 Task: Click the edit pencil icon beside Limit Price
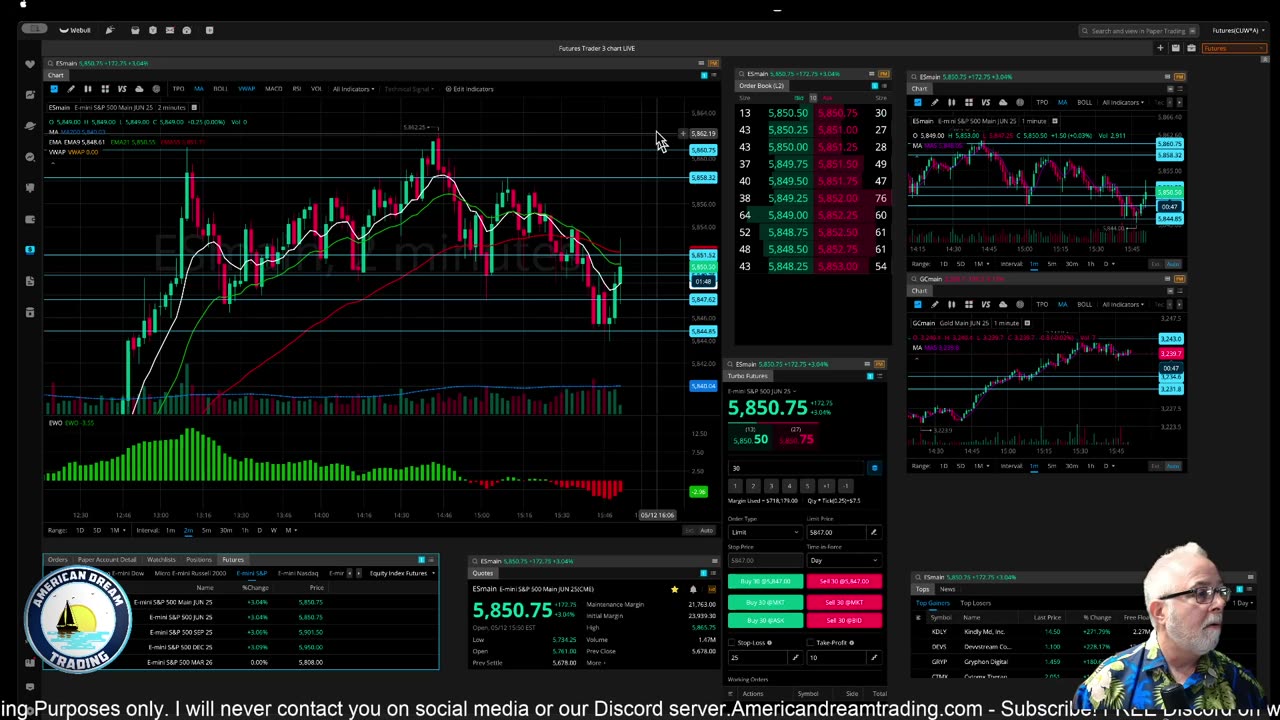[x=873, y=532]
